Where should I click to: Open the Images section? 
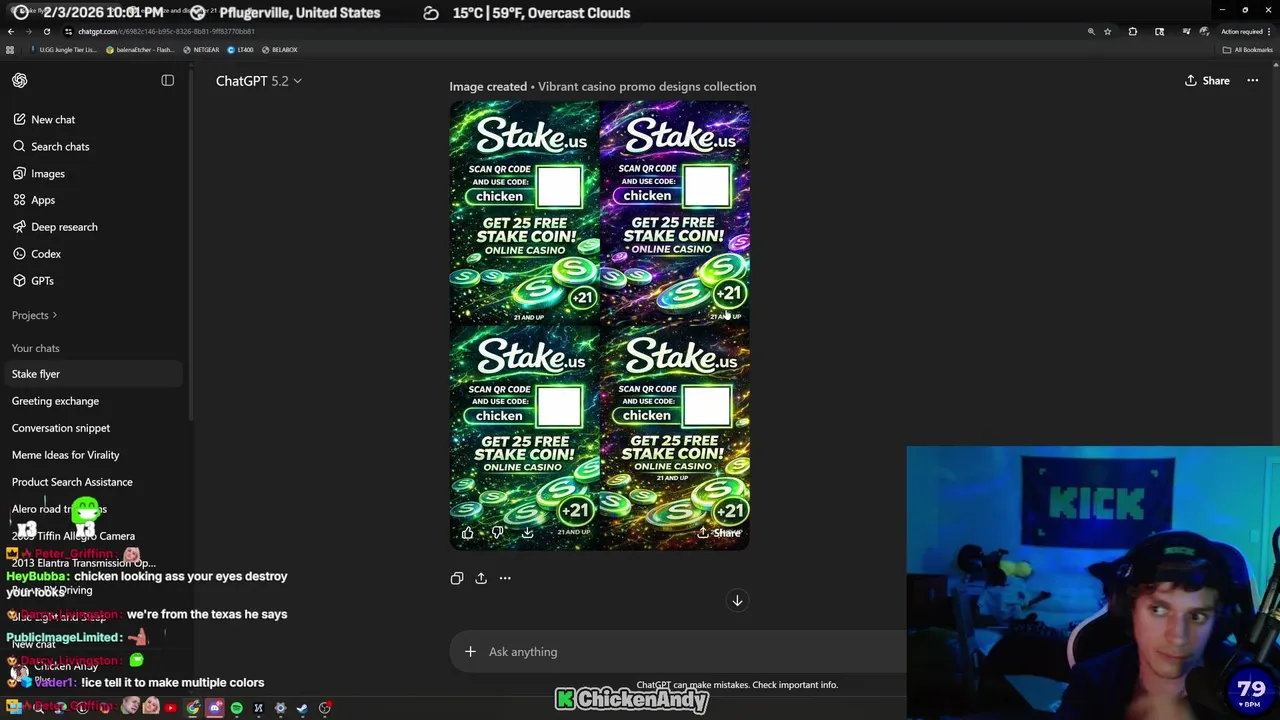(39, 173)
